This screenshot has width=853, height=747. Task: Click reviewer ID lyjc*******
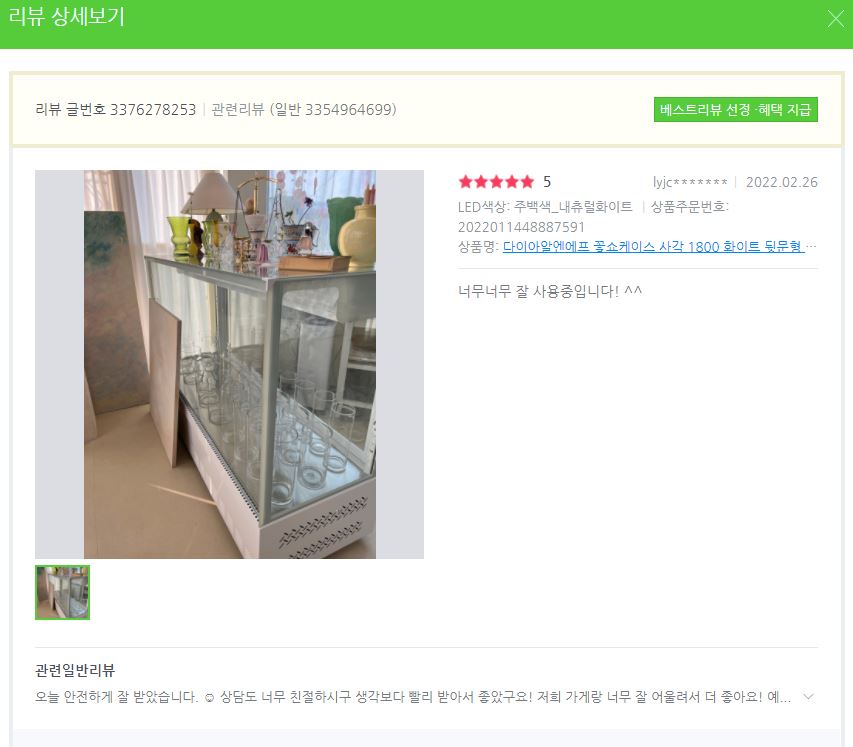690,182
